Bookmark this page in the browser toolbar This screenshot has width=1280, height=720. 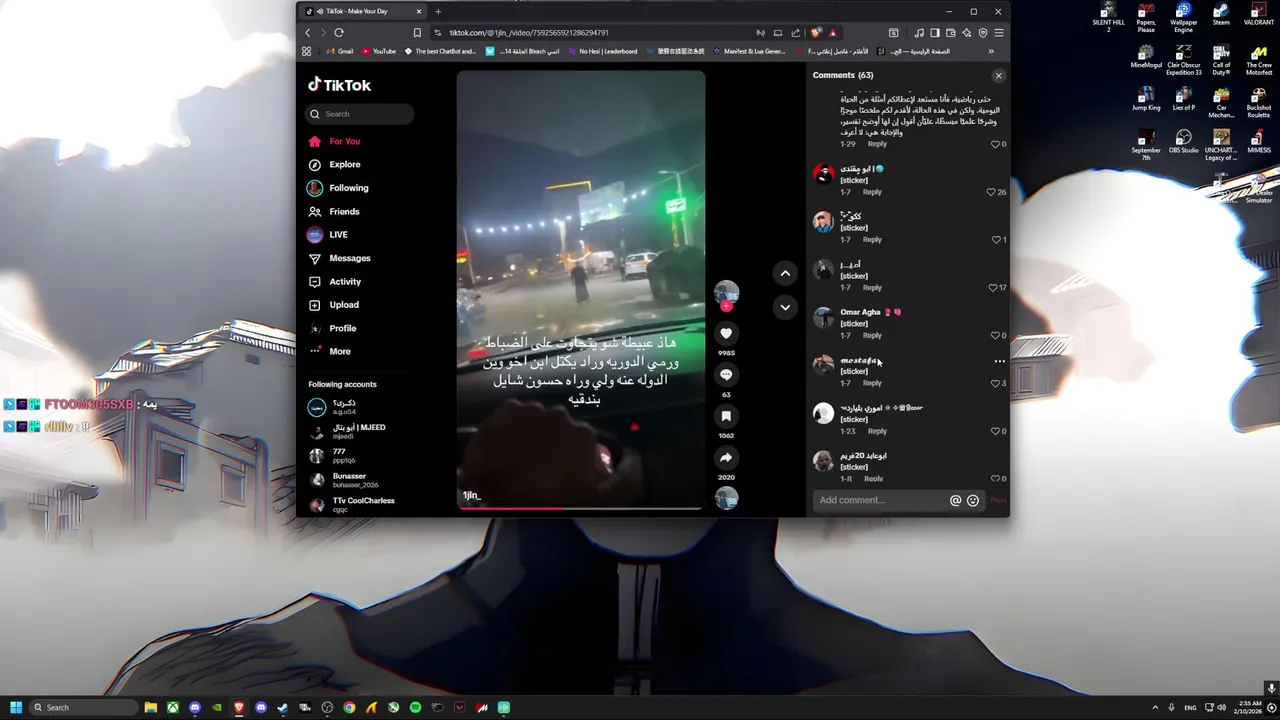coord(417,32)
